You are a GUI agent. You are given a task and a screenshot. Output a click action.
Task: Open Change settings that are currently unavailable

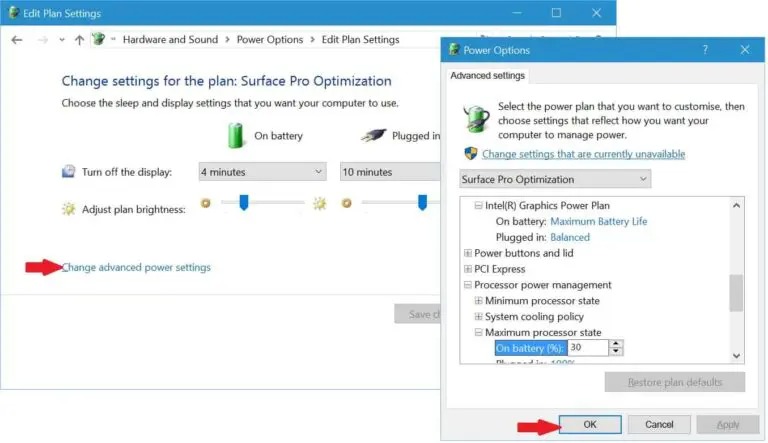tap(583, 154)
